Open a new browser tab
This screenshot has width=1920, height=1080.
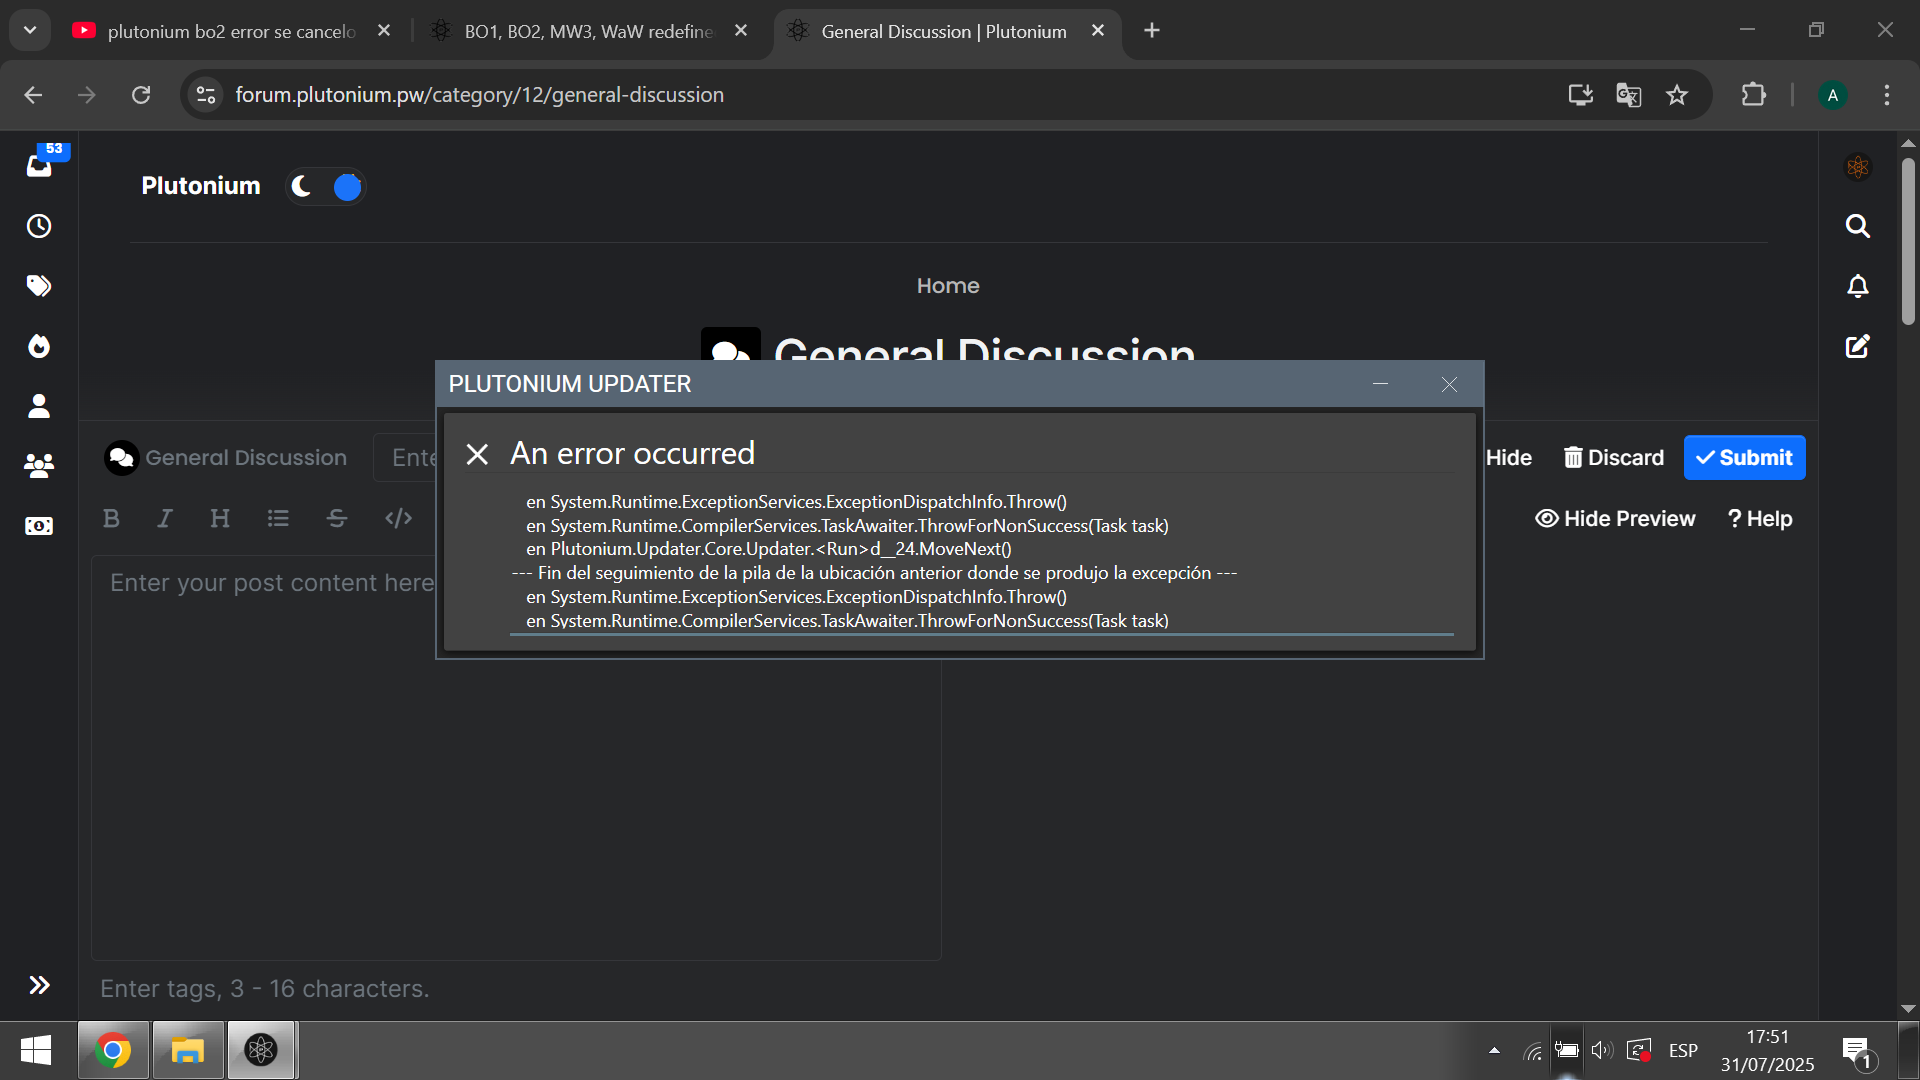[x=1152, y=31]
